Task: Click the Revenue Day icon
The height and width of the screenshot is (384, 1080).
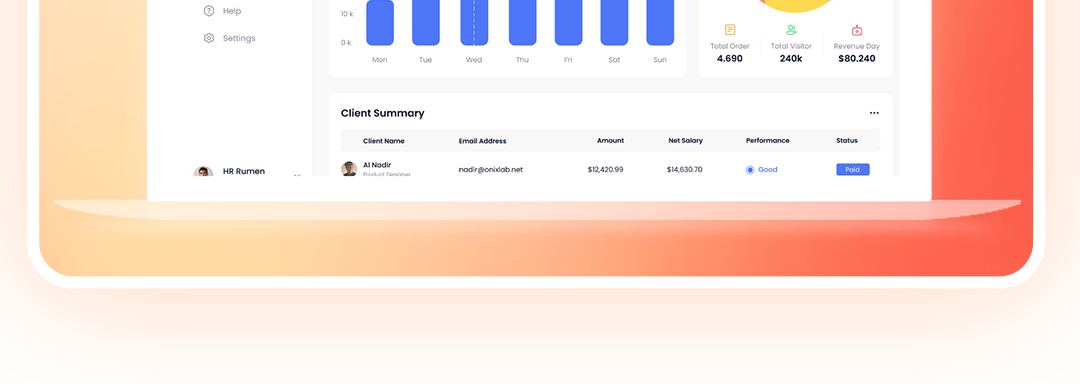Action: coord(857,30)
